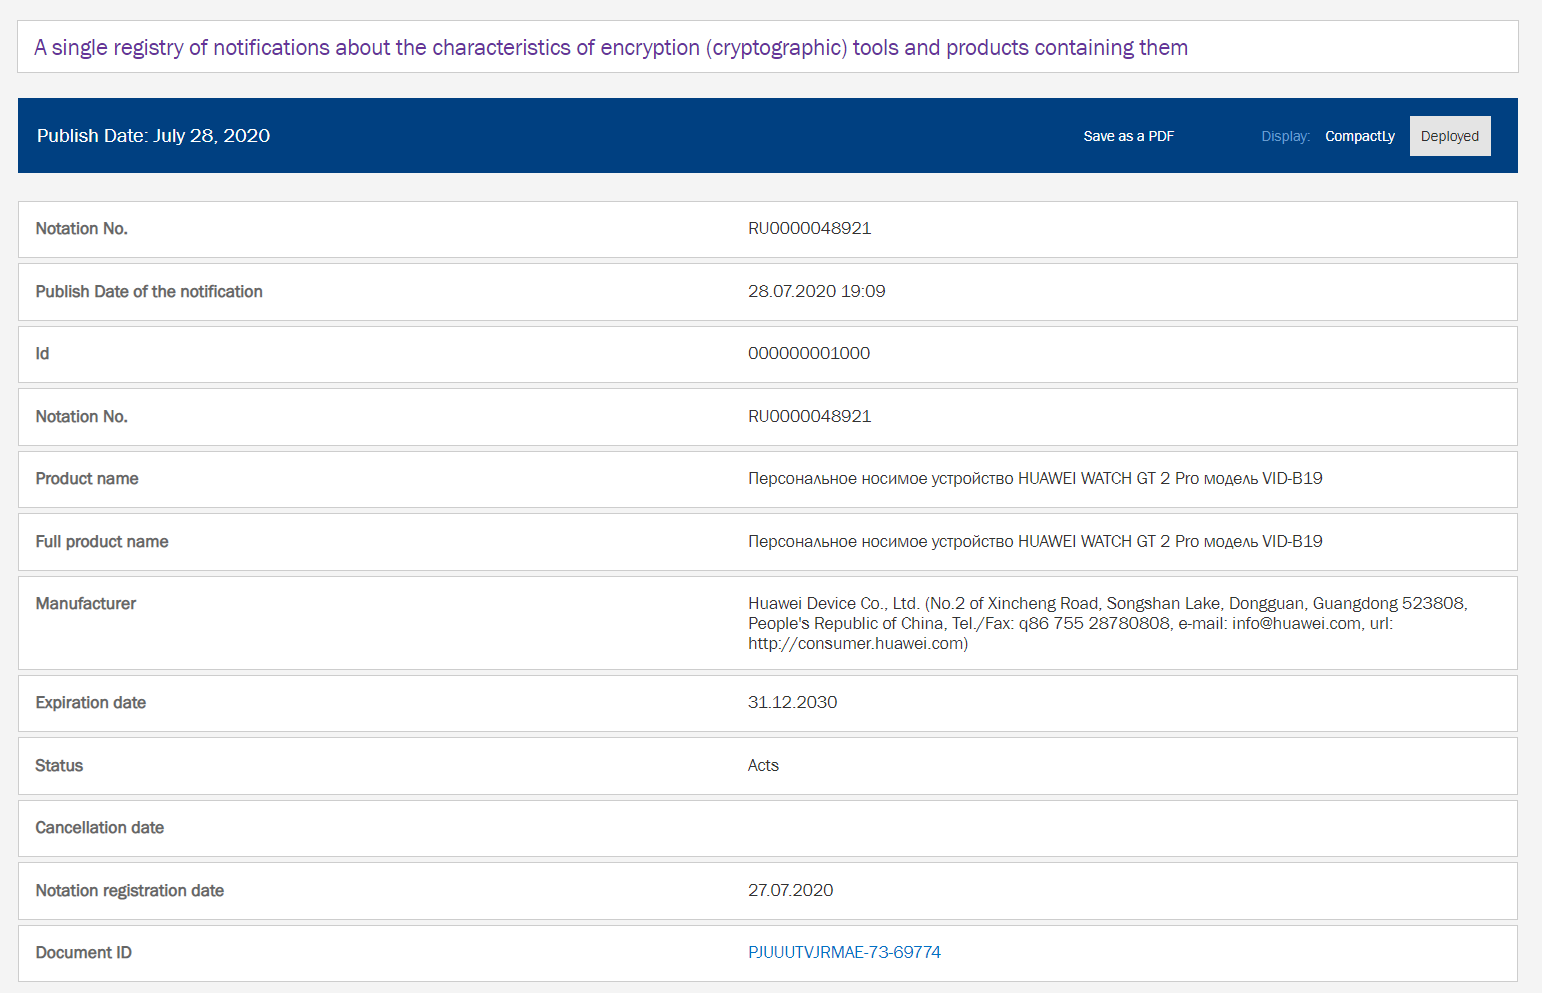Switch display to Compactly
Image resolution: width=1542 pixels, height=993 pixels.
click(1359, 136)
